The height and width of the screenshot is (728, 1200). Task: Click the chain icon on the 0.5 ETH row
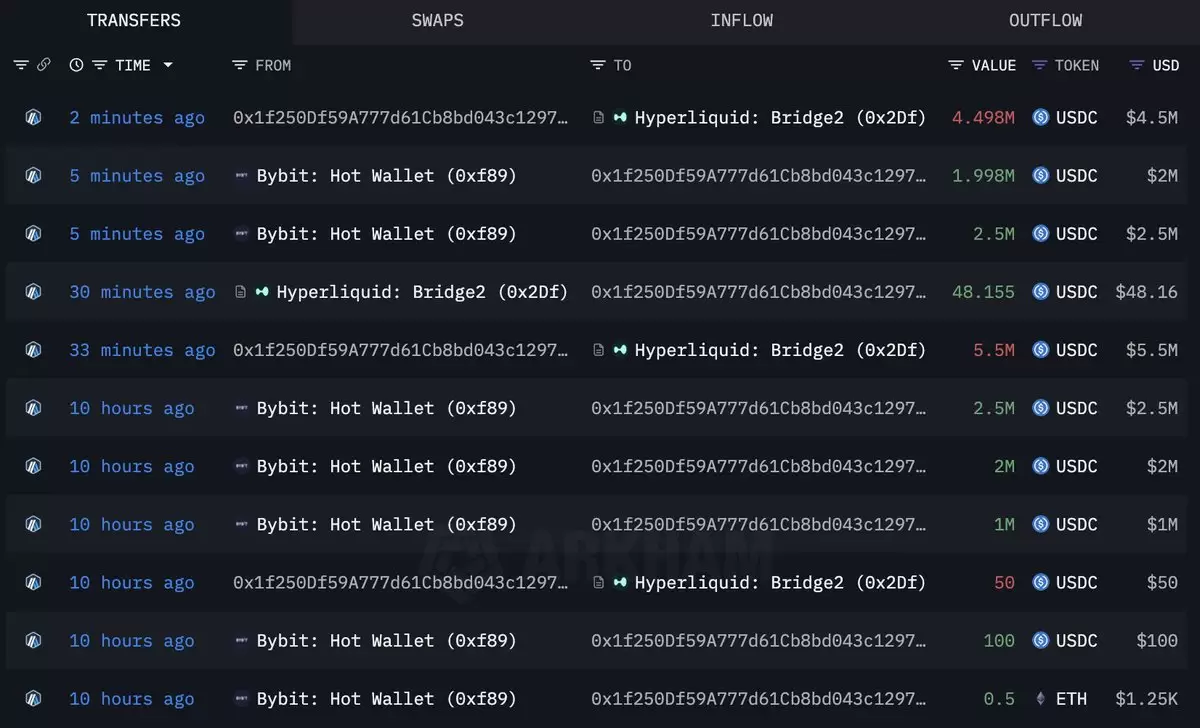click(34, 699)
